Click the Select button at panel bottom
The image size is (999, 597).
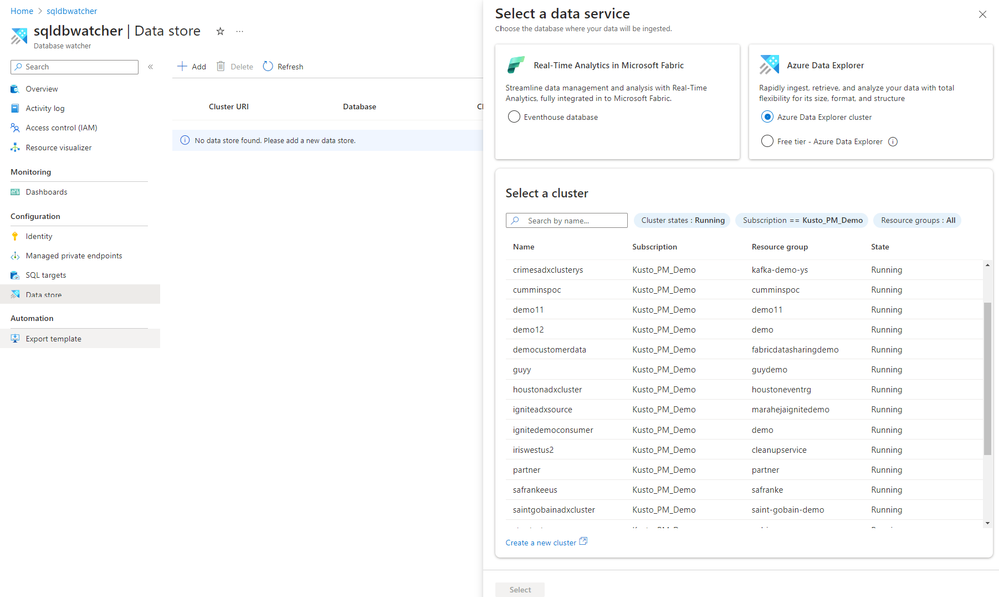pyautogui.click(x=520, y=589)
